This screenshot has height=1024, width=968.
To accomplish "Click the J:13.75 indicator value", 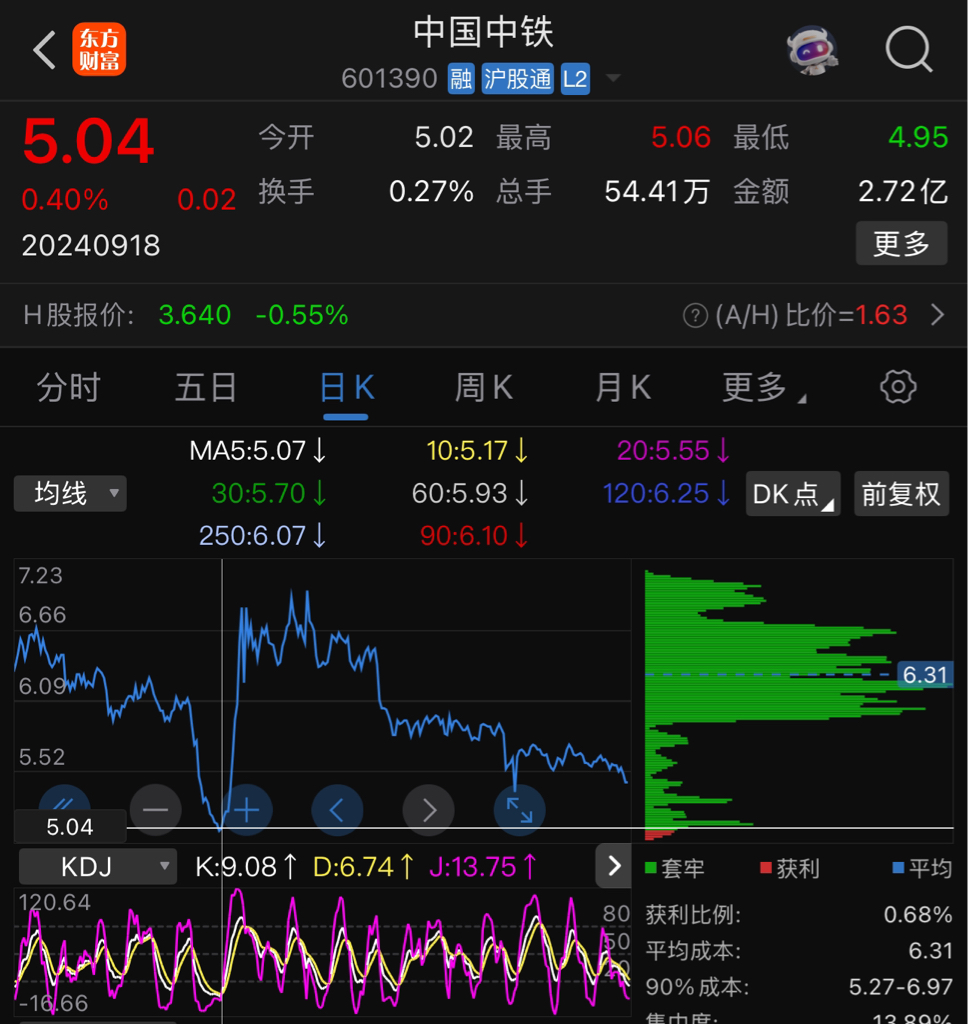I will coord(483,867).
